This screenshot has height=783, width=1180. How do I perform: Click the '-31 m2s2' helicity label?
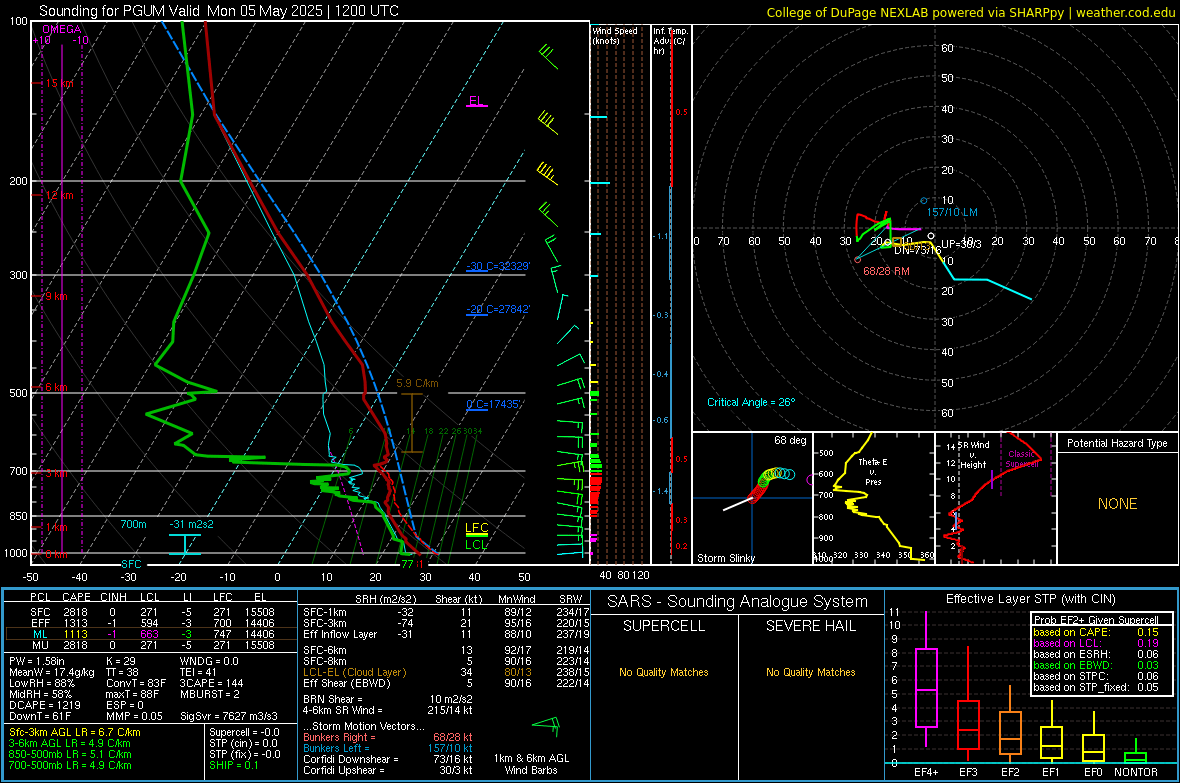pyautogui.click(x=191, y=524)
